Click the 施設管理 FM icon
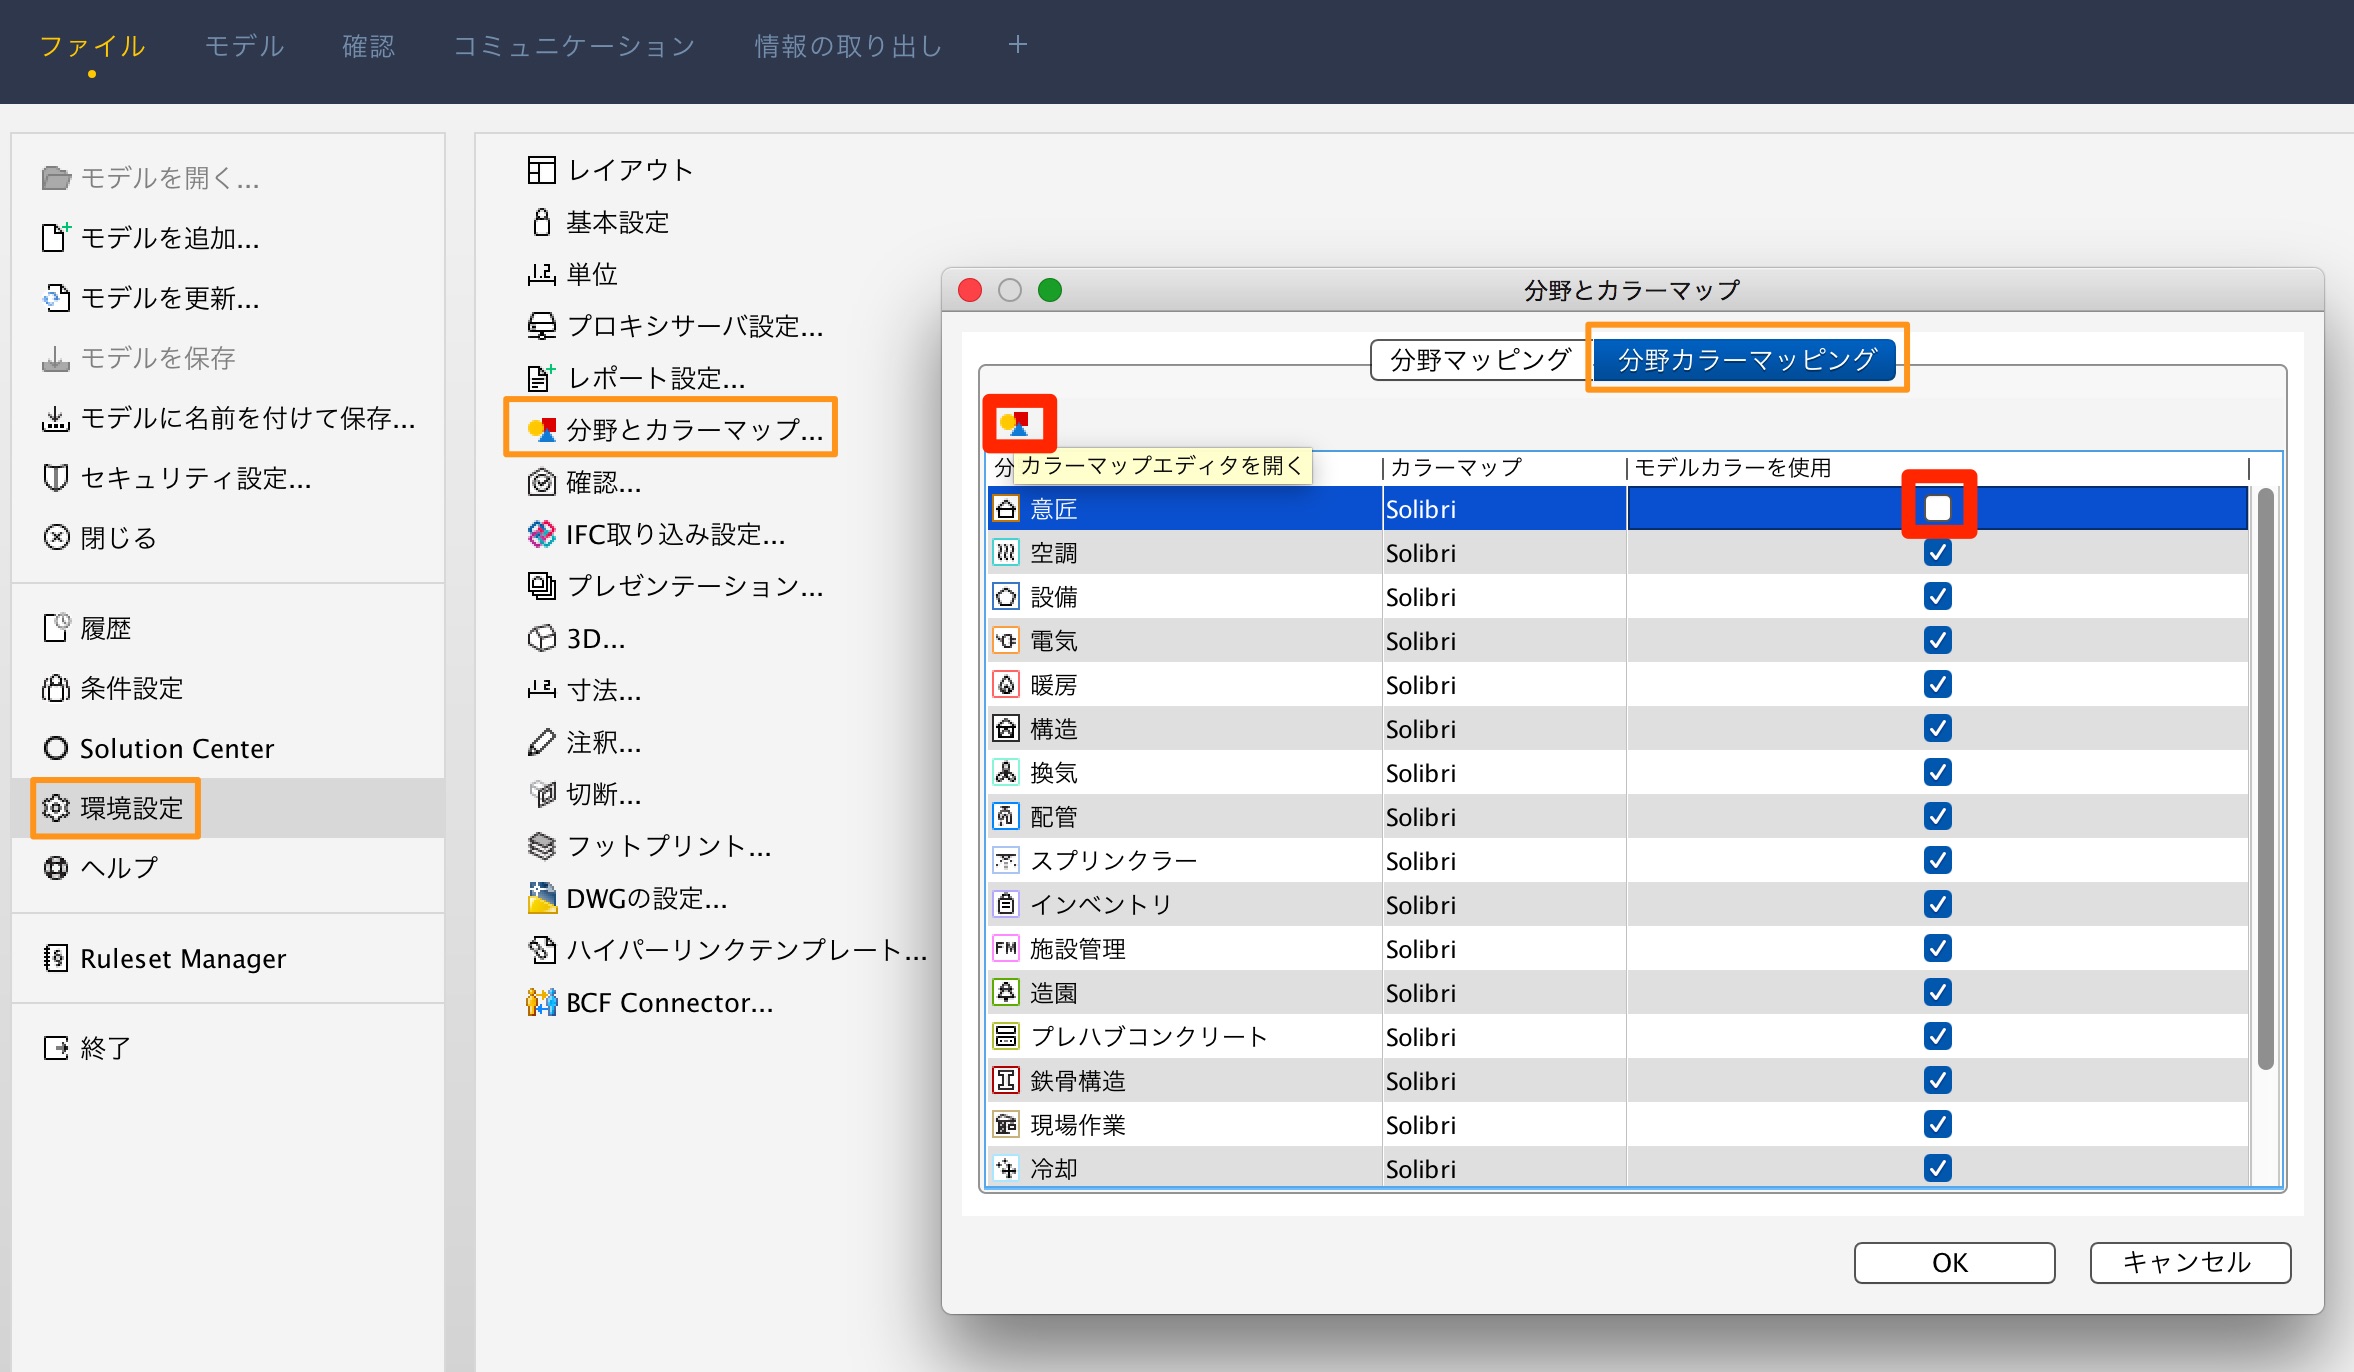This screenshot has height=1372, width=2354. pos(1005,949)
